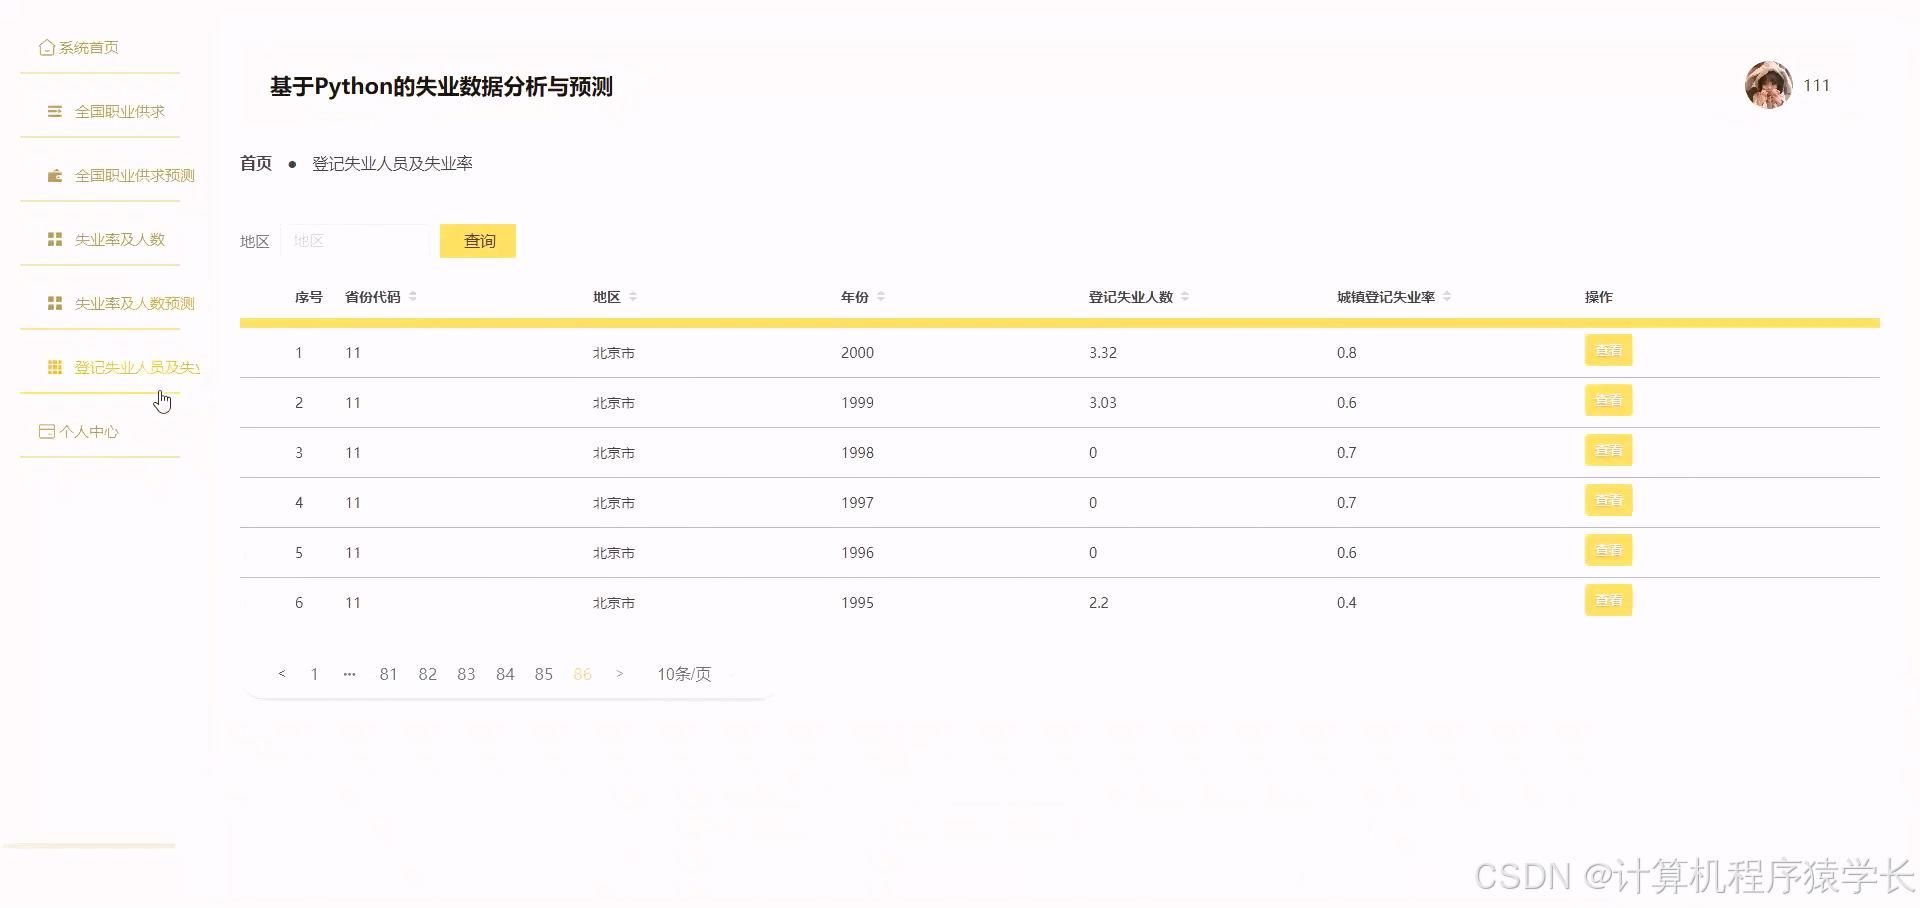This screenshot has height=908, width=1920.
Task: Open the 10条/页 page size dropdown
Action: pyautogui.click(x=683, y=674)
